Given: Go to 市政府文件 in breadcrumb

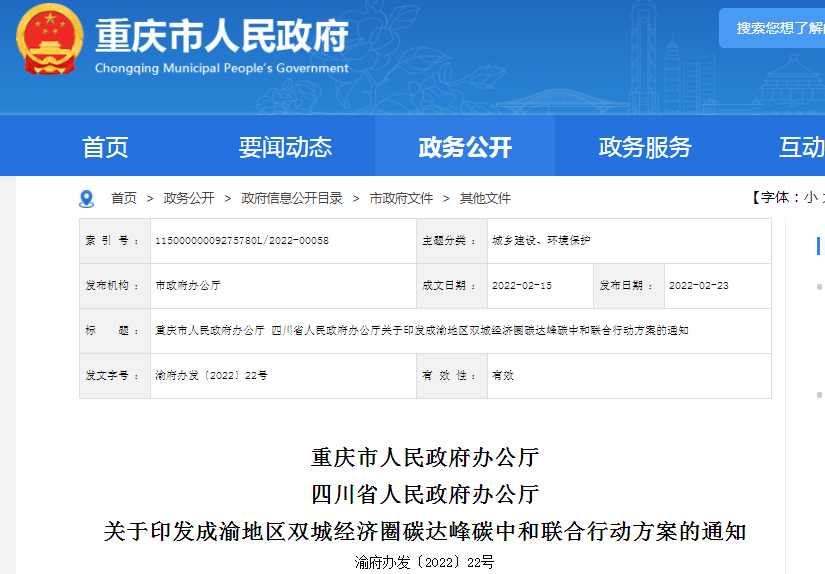Looking at the screenshot, I should point(401,198).
